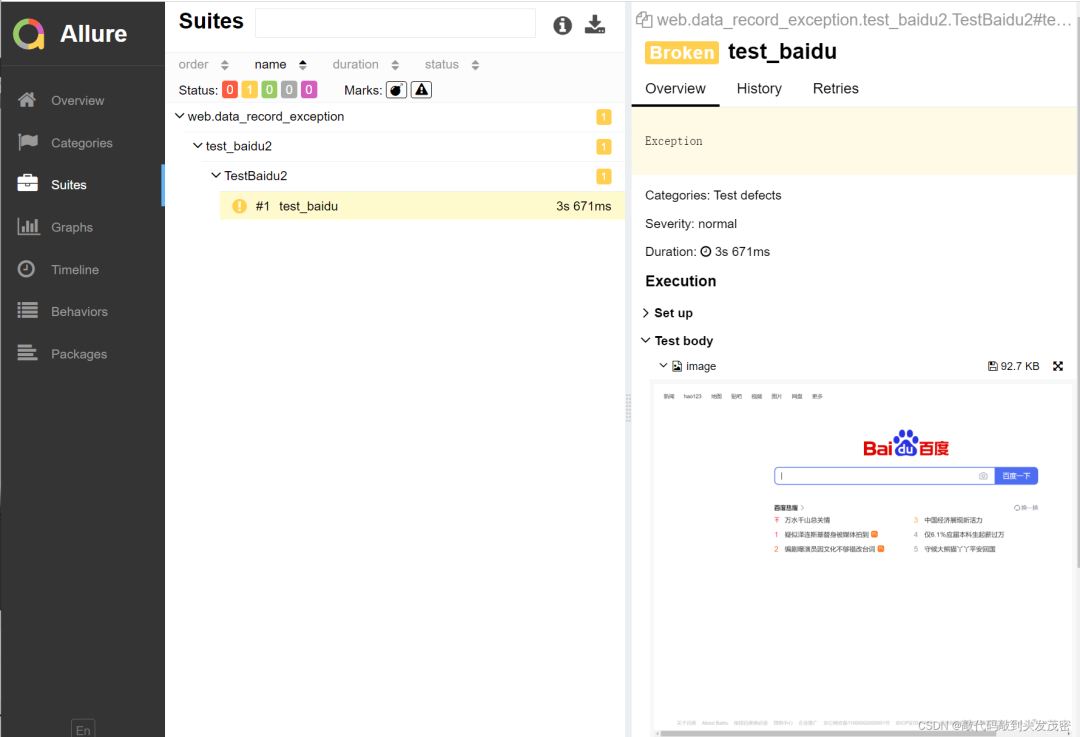Open Graphs in the sidebar menu
Image resolution: width=1080 pixels, height=737 pixels.
pos(72,227)
